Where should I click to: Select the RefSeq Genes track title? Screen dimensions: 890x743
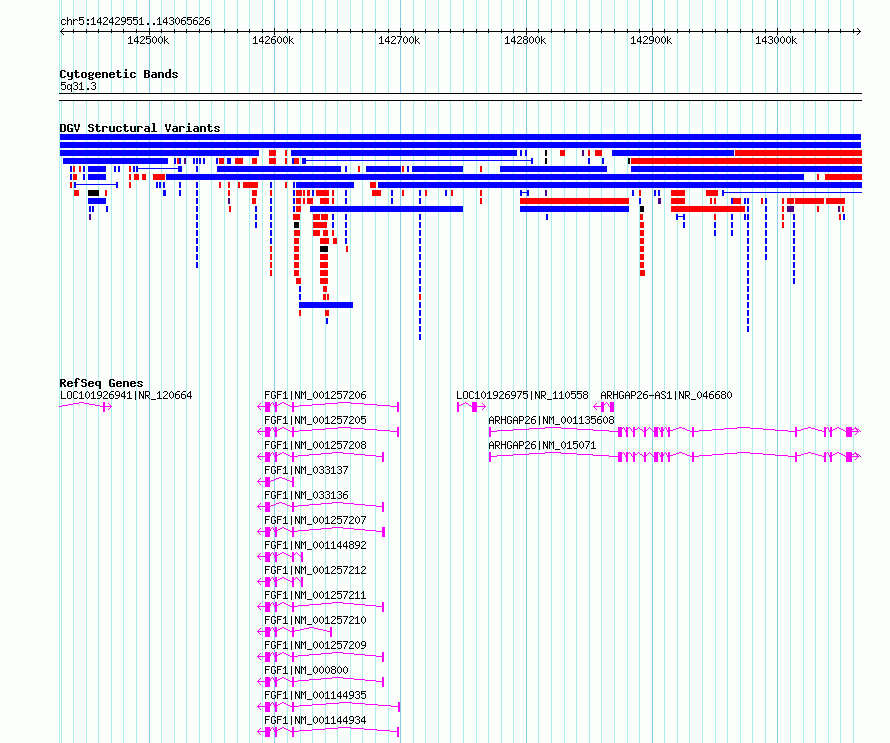click(101, 383)
